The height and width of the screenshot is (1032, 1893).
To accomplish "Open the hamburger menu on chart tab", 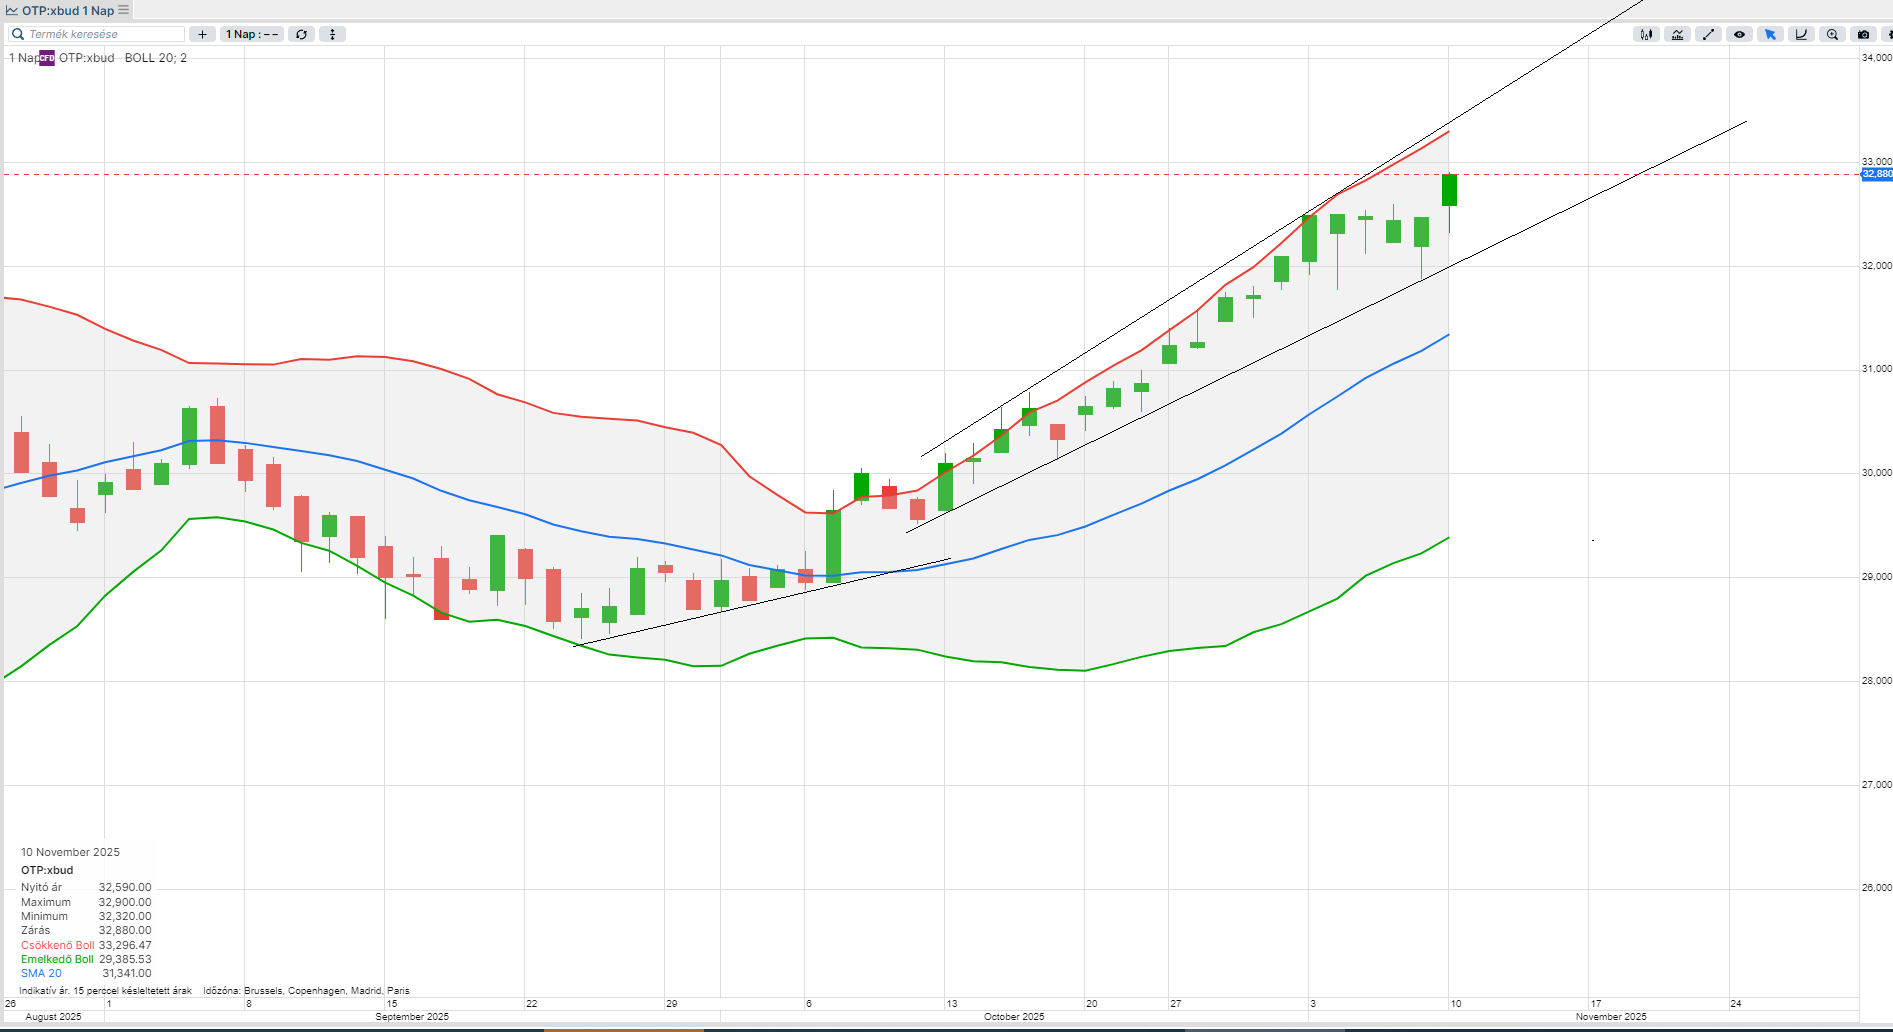I will coord(124,10).
